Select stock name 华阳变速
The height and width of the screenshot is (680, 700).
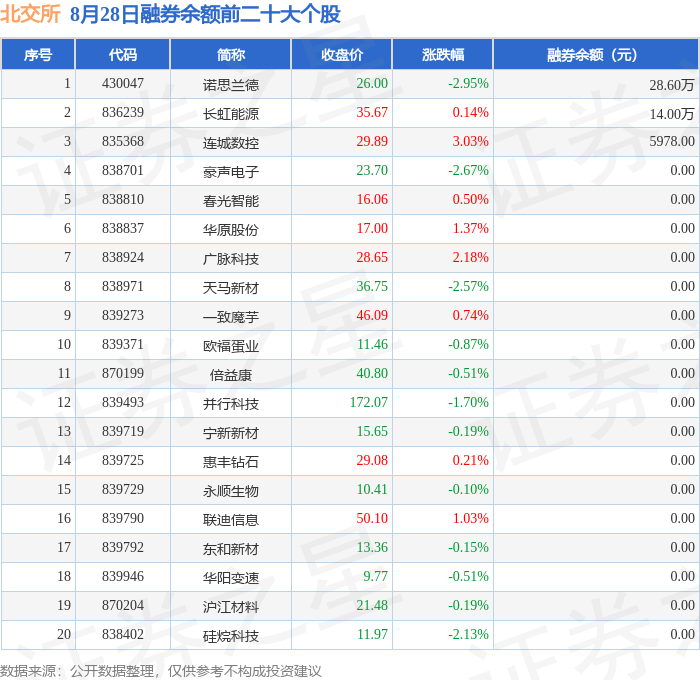tap(231, 578)
